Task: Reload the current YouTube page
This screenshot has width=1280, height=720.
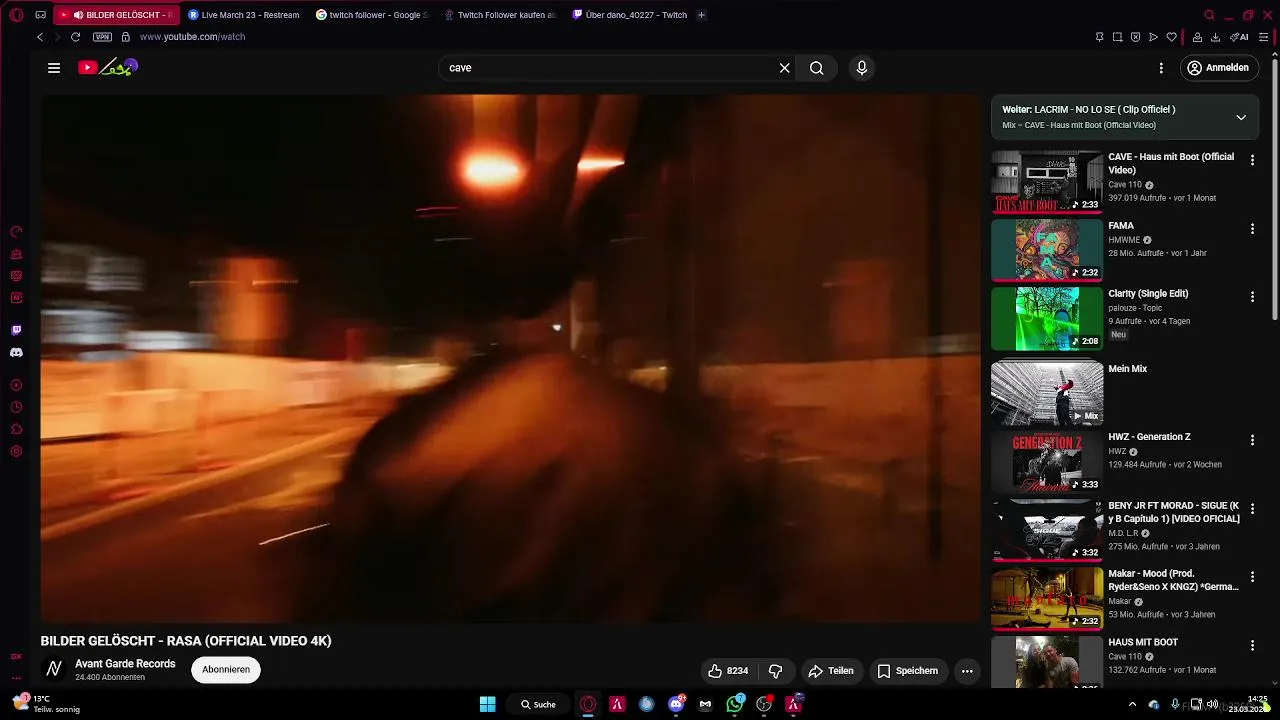Action: point(75,37)
